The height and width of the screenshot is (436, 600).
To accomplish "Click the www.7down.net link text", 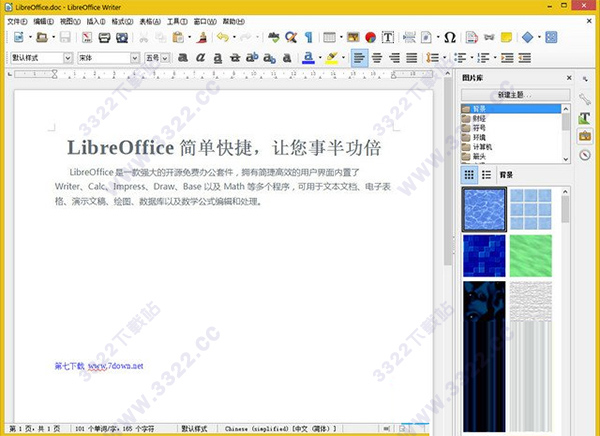I will [x=116, y=366].
